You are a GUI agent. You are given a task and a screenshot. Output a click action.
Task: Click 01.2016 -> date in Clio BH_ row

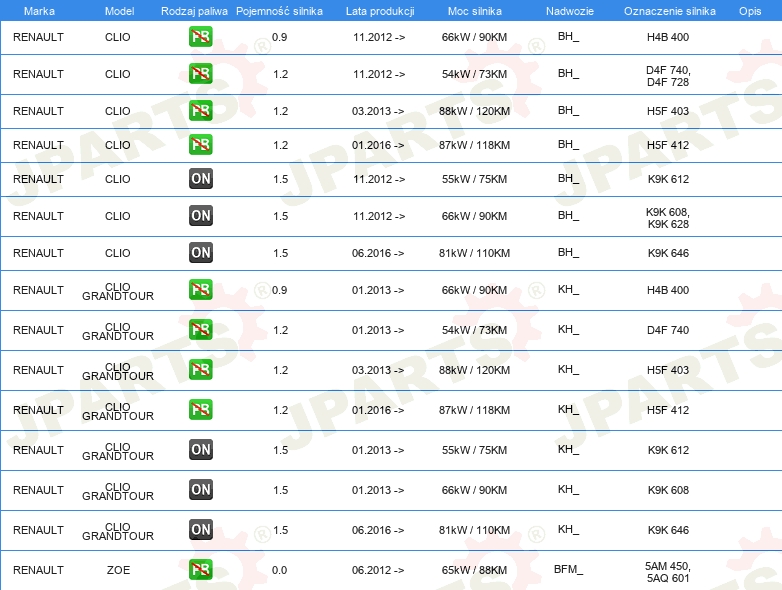point(378,145)
